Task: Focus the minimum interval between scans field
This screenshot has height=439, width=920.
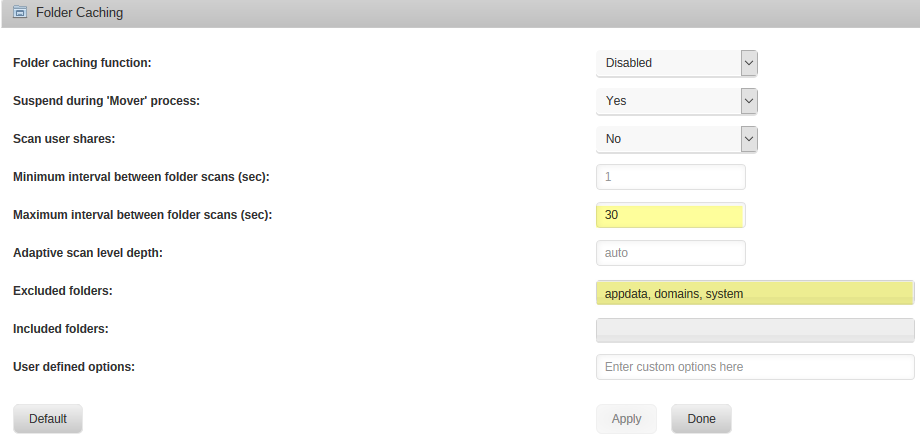Action: [x=671, y=177]
